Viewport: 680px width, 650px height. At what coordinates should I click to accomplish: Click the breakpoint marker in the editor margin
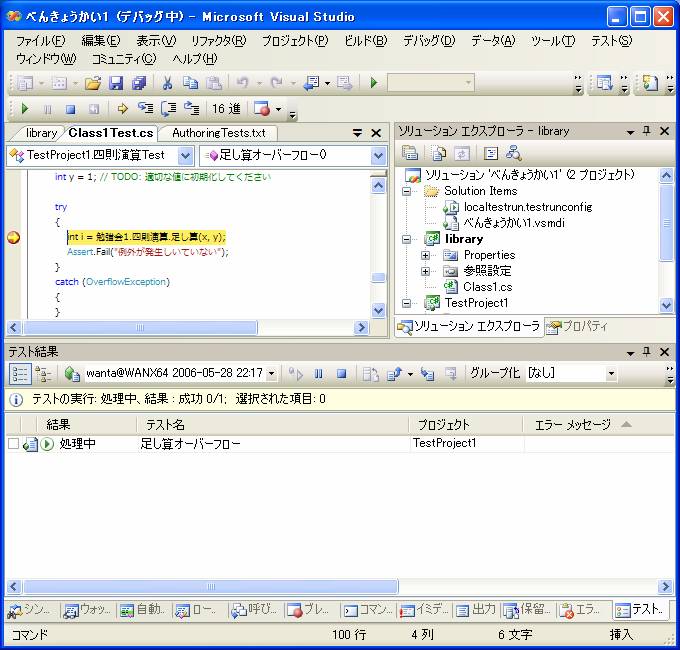(14, 237)
